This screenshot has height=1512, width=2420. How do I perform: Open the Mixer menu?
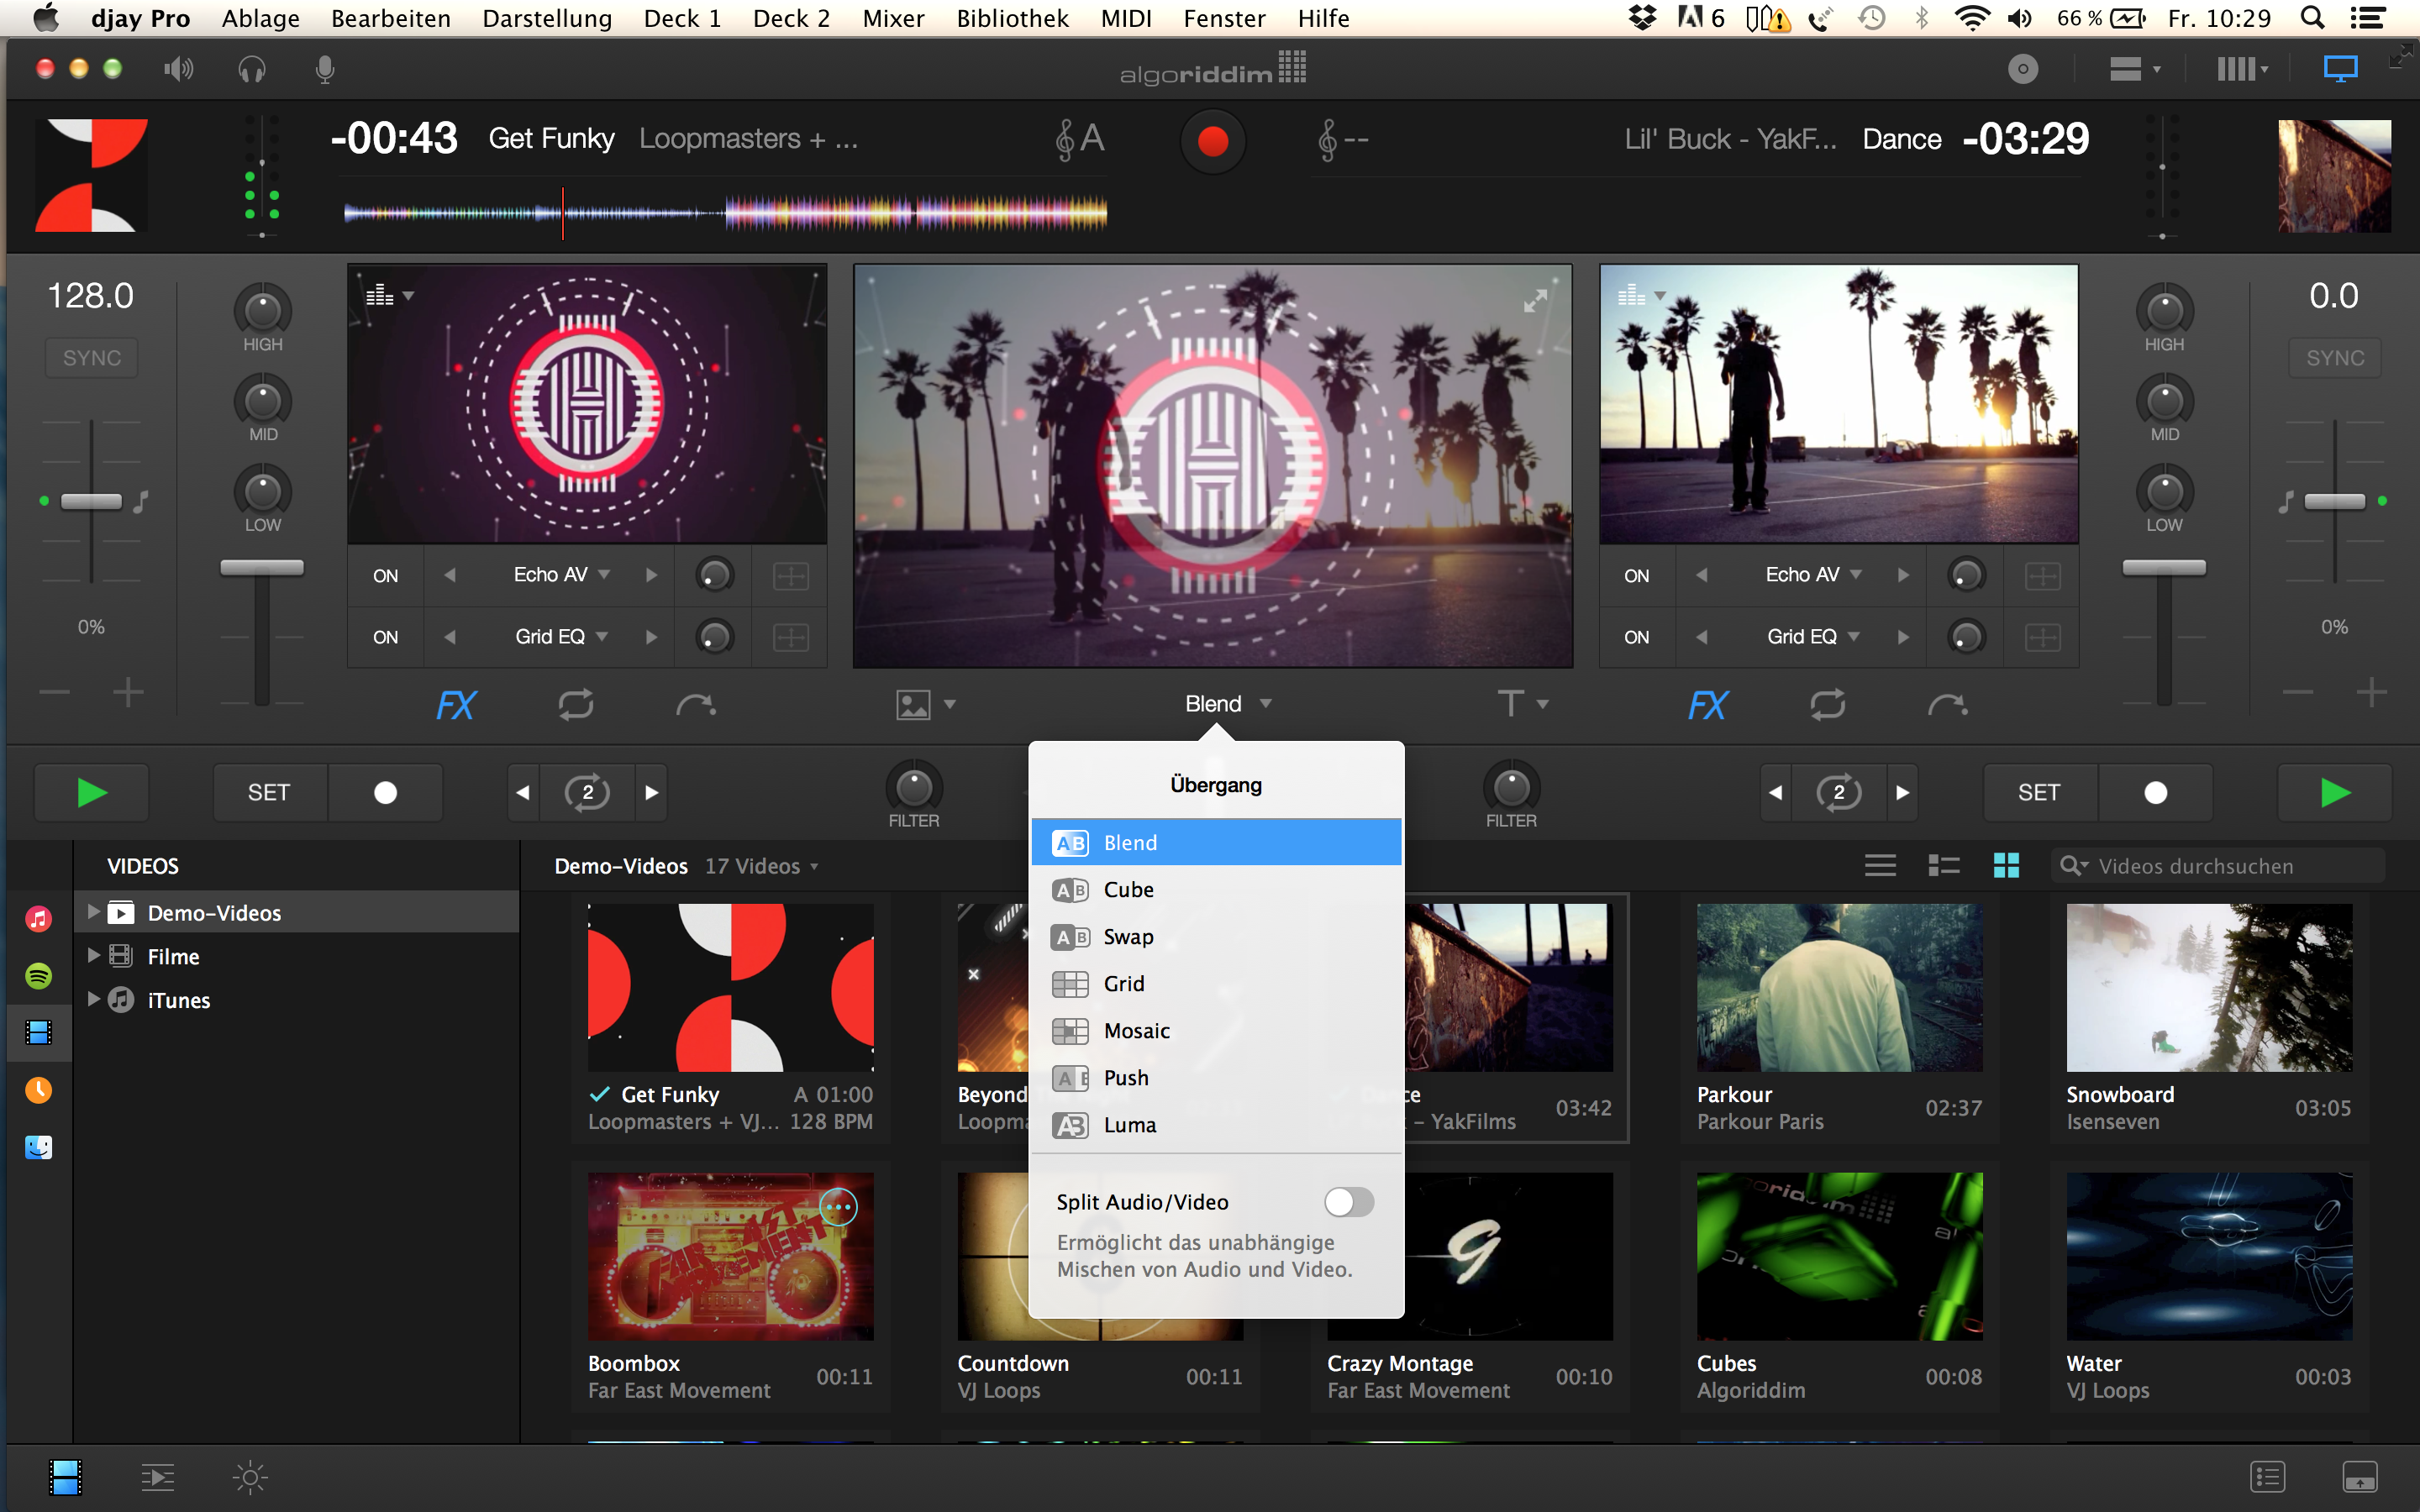[x=892, y=18]
